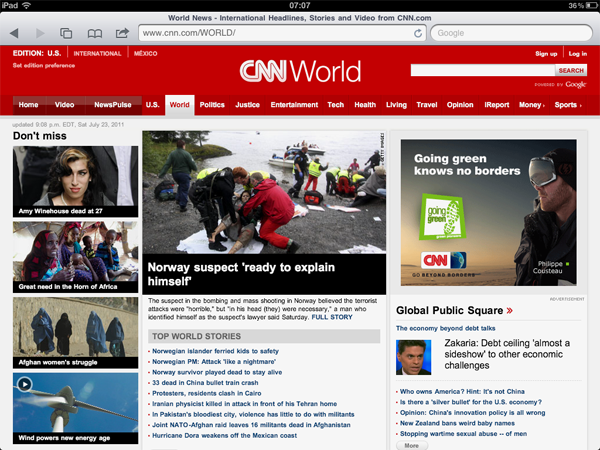600x450 pixels.
Task: Click the Log in link
Action: point(577,53)
